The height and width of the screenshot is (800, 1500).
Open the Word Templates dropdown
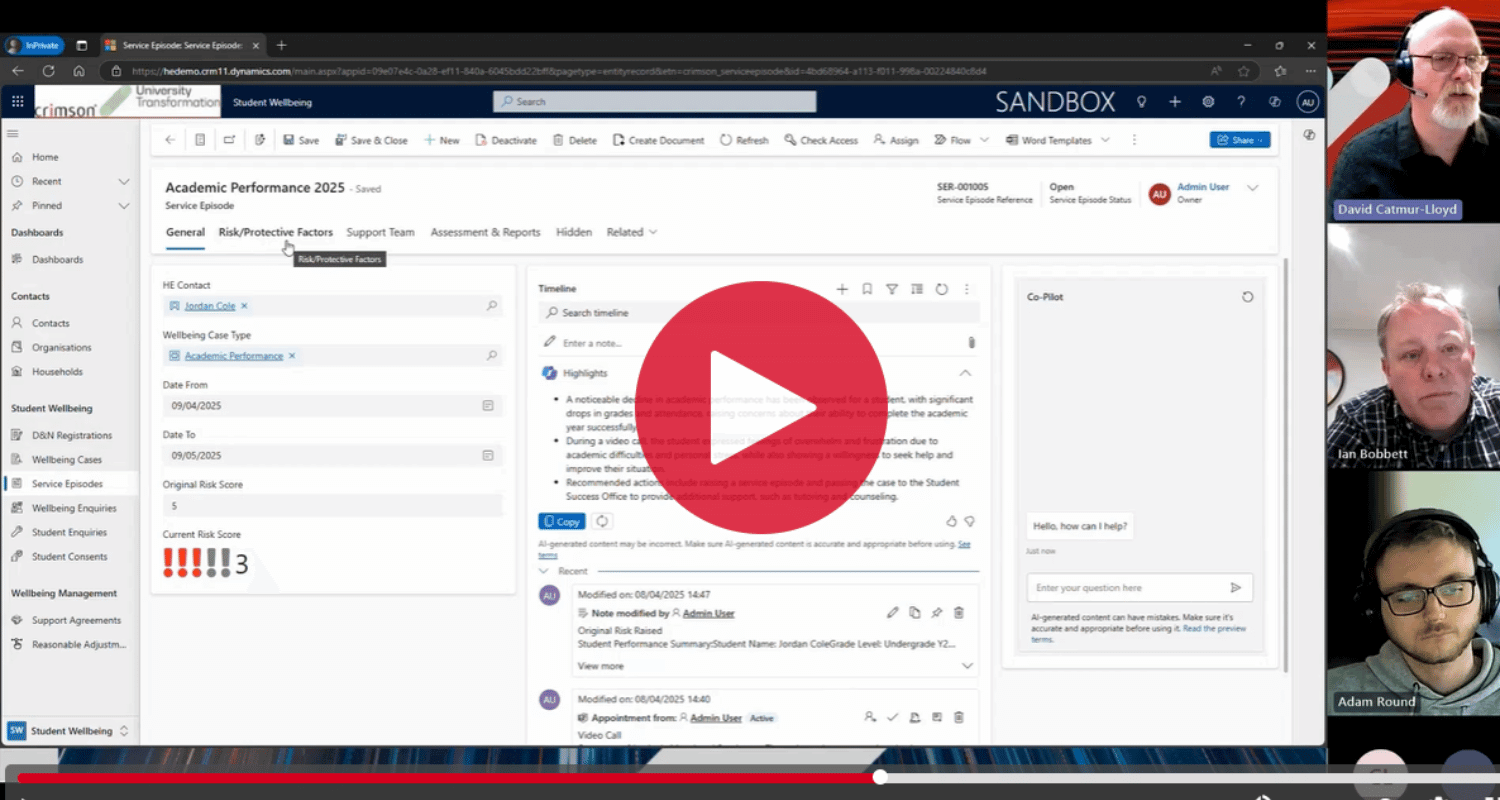tap(1057, 140)
